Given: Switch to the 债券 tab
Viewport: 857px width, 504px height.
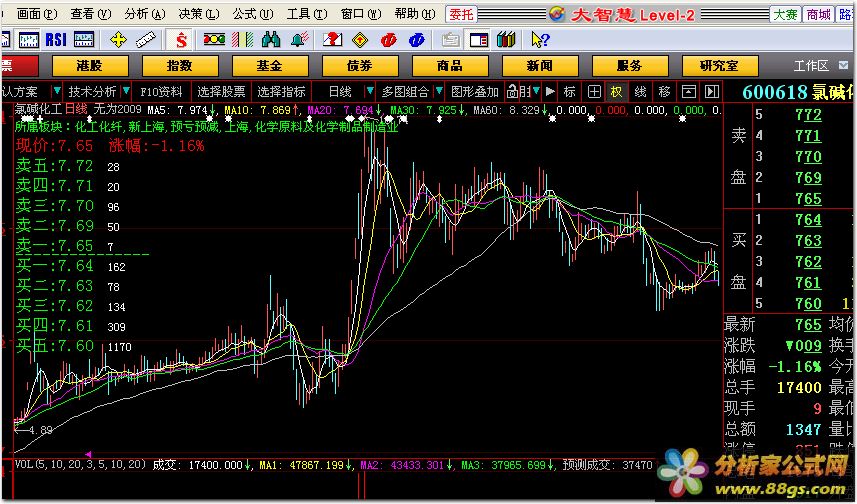Looking at the screenshot, I should pos(360,66).
